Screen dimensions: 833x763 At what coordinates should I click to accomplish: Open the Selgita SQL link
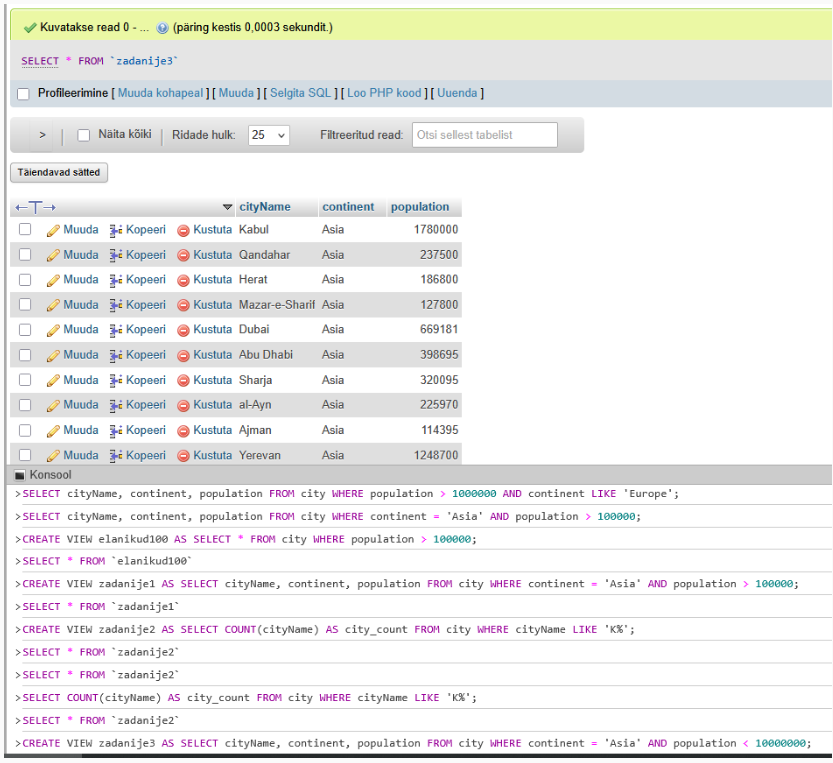tap(300, 93)
